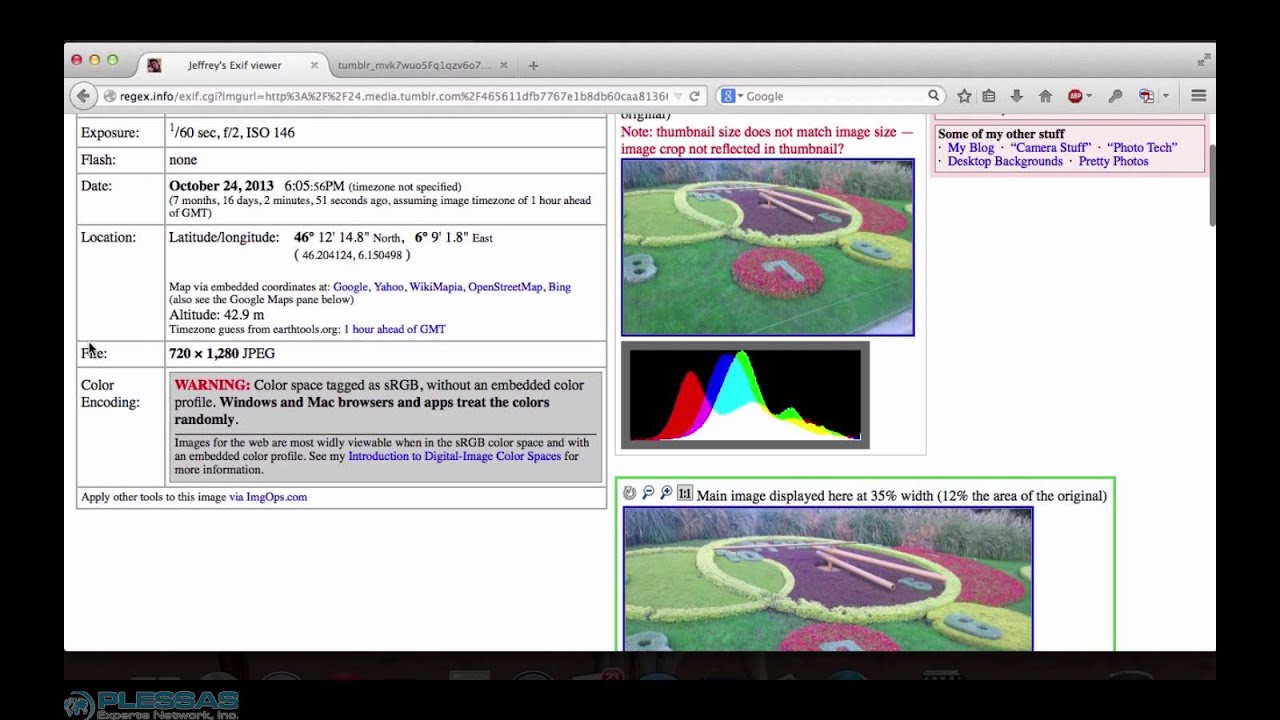Open the Yahoo map link
Viewport: 1280px width, 720px height.
(x=389, y=287)
